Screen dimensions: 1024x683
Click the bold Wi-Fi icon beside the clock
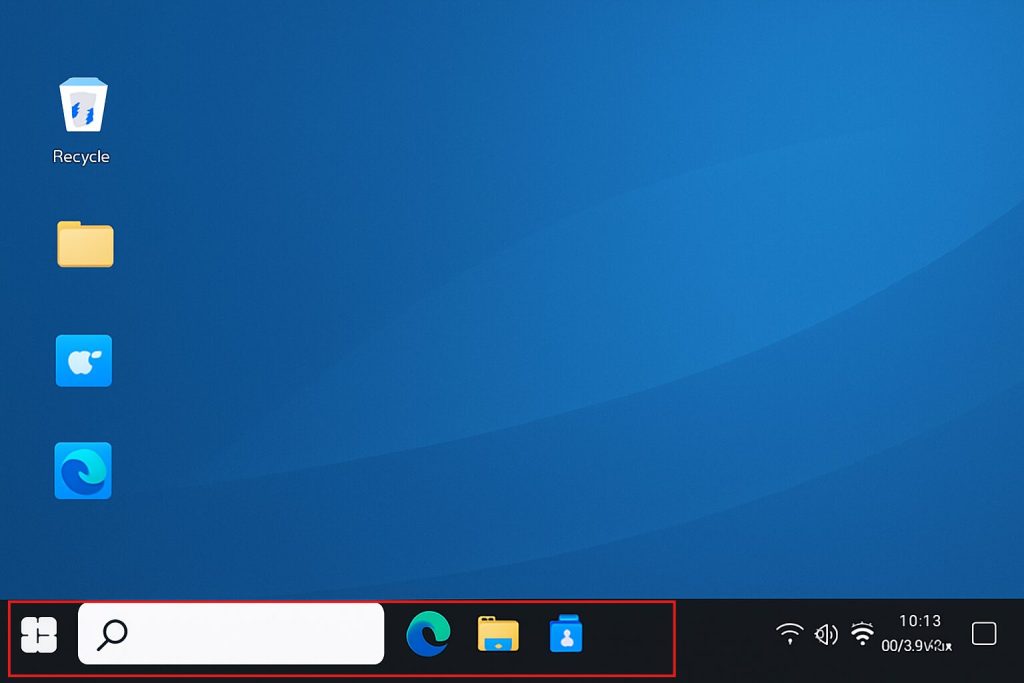coord(862,634)
